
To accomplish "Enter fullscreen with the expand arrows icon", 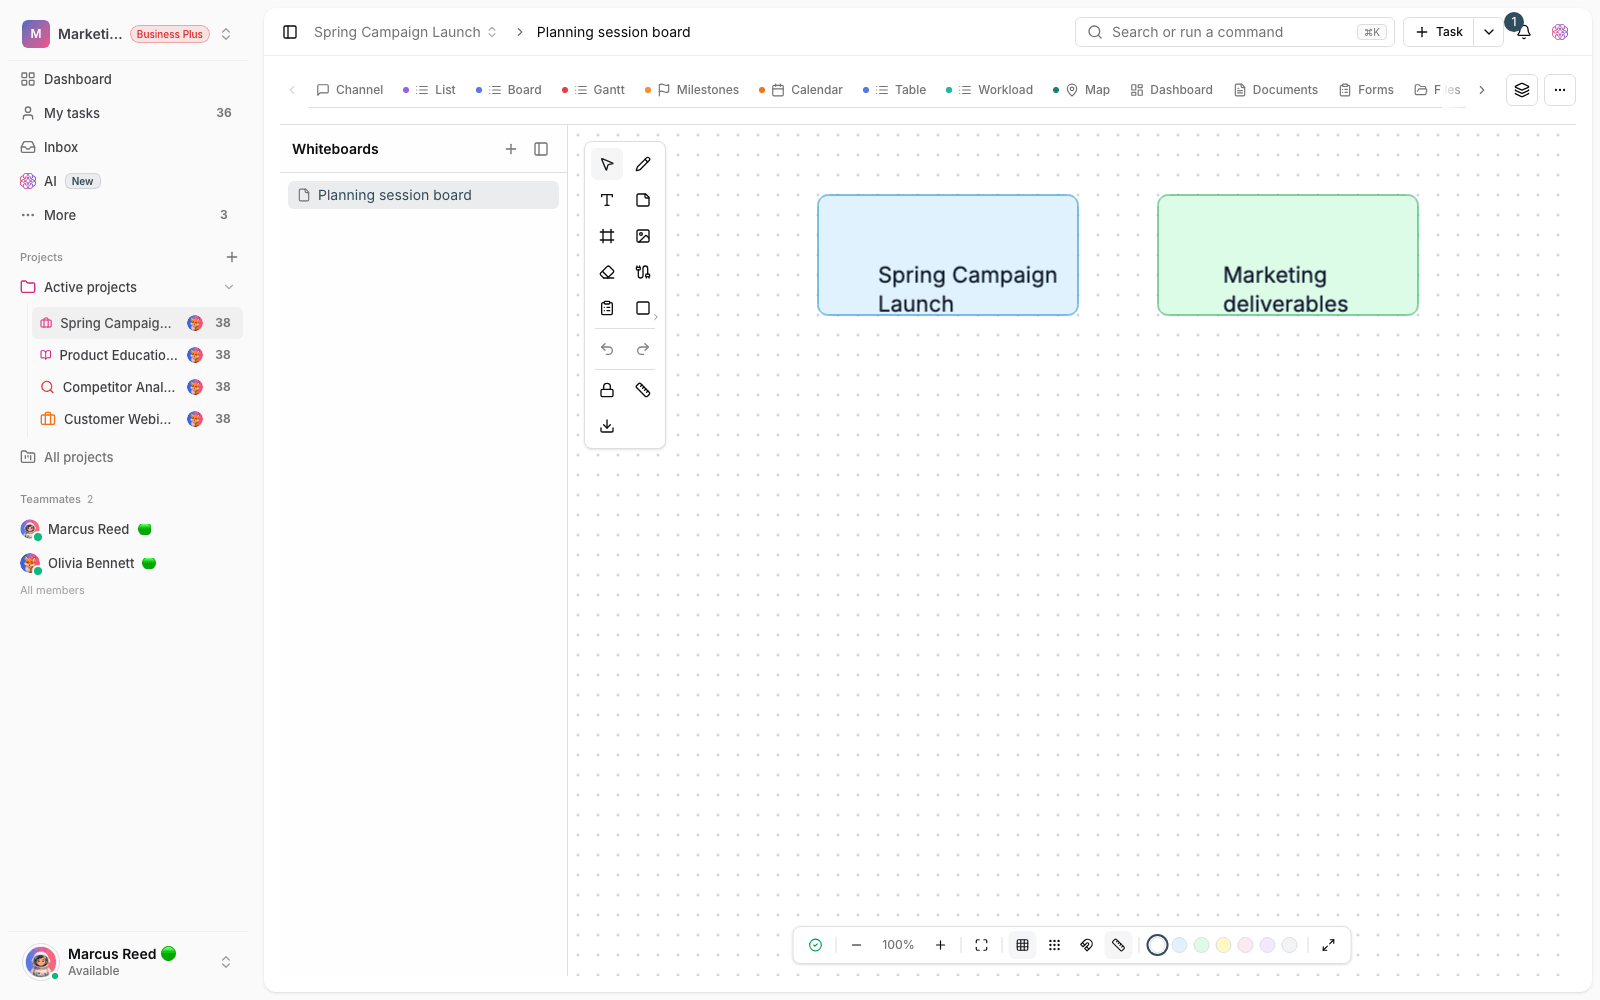I will [x=1328, y=945].
